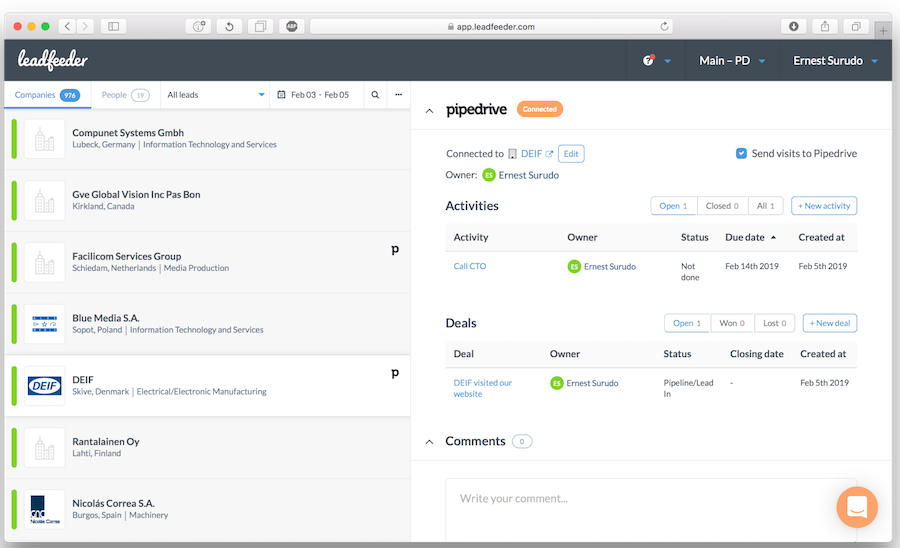Click the ES avatar in the deal row
Image resolution: width=900 pixels, height=548 pixels.
(556, 383)
